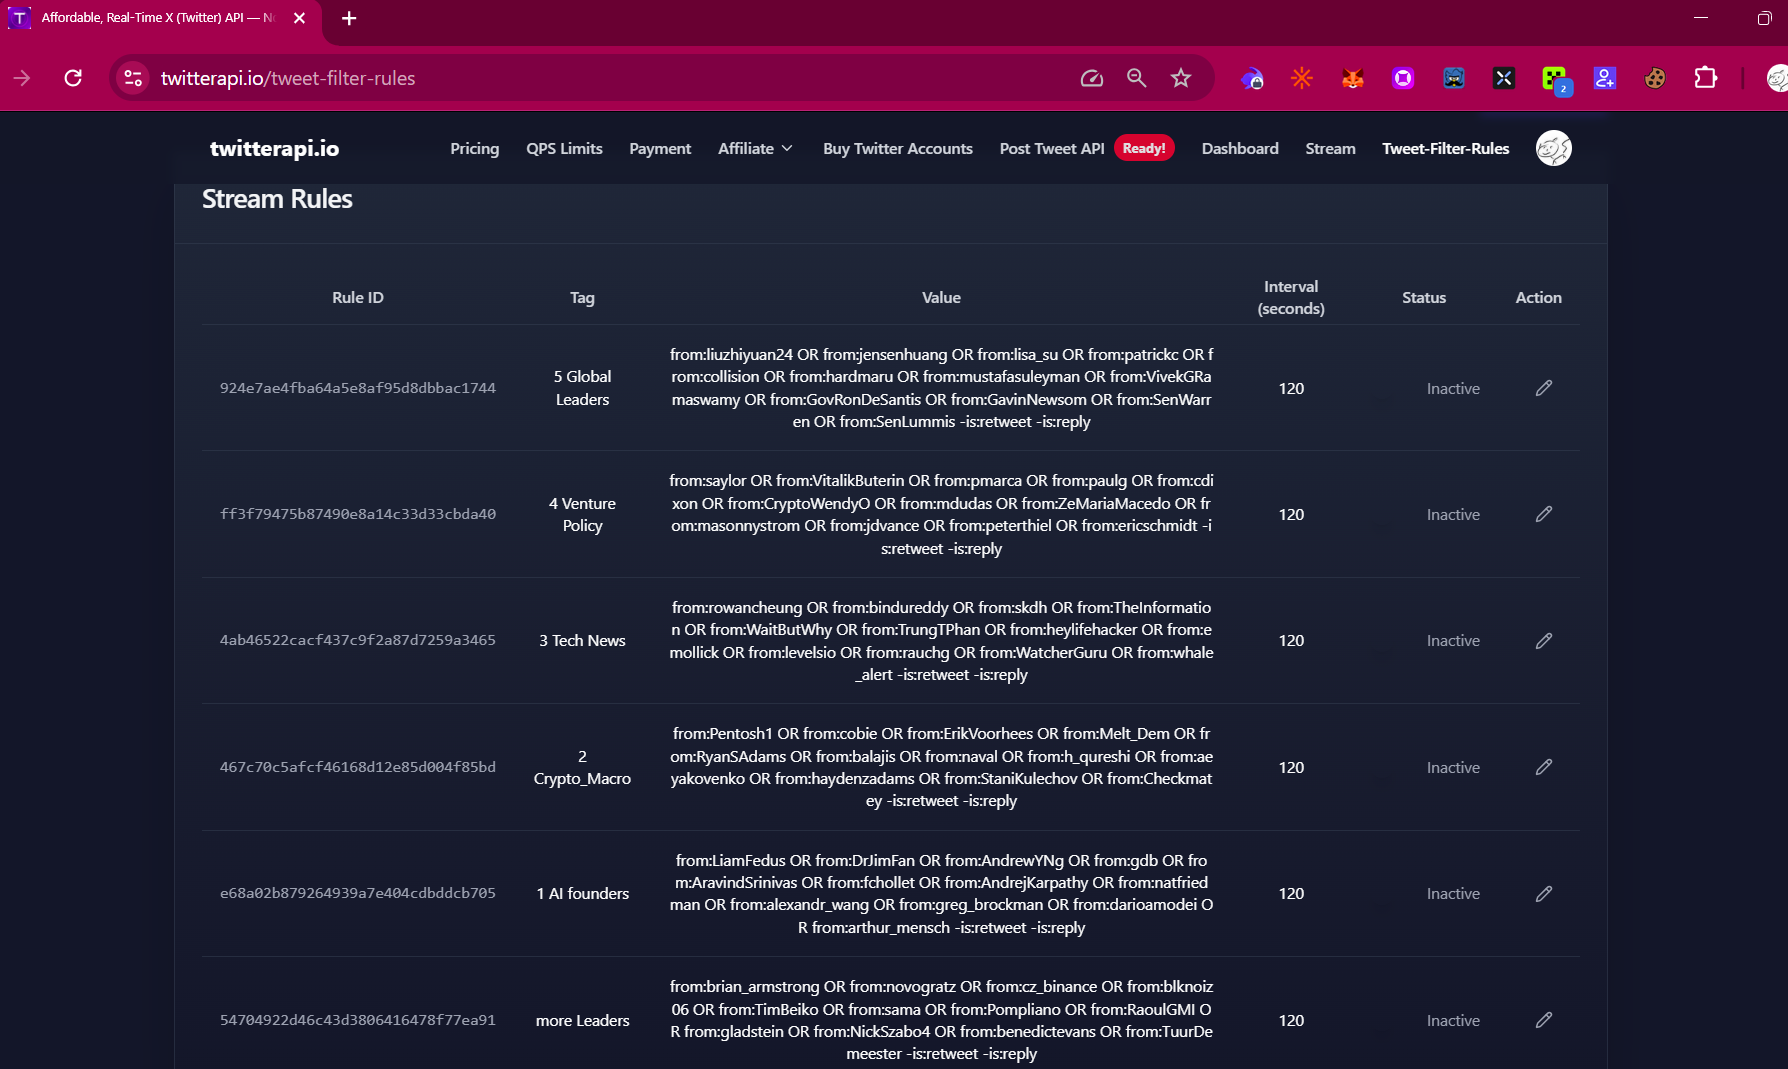Open Pricing page link

pyautogui.click(x=474, y=148)
